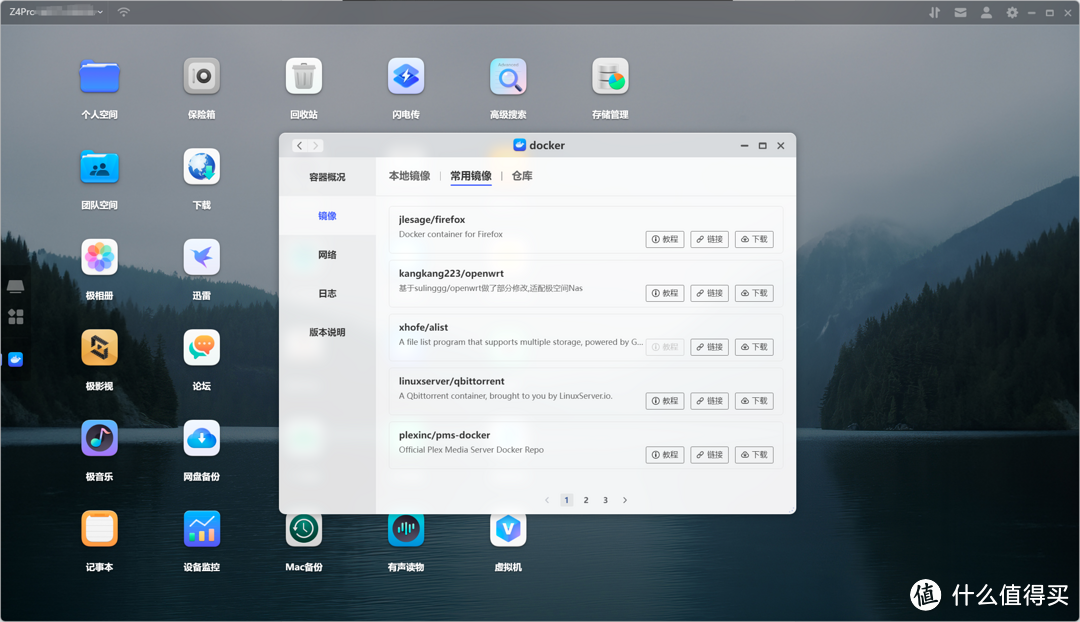Expand the Z4Pro device dropdown
1080x622 pixels.
coord(100,12)
